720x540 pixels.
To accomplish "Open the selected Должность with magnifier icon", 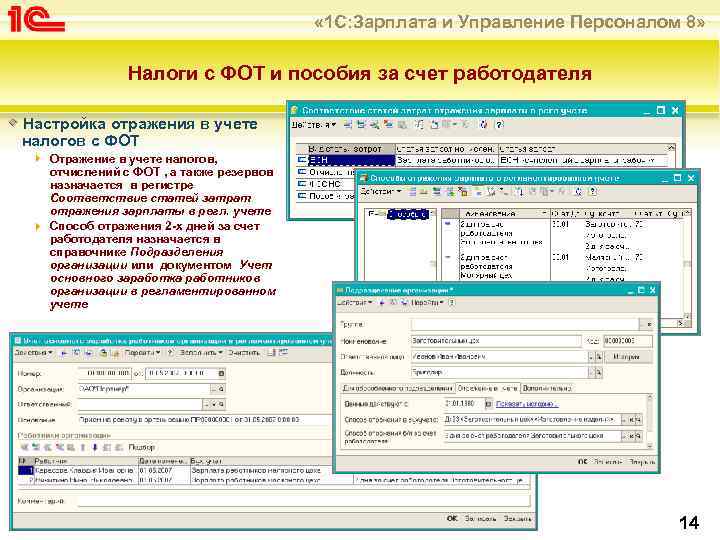I will (x=599, y=373).
